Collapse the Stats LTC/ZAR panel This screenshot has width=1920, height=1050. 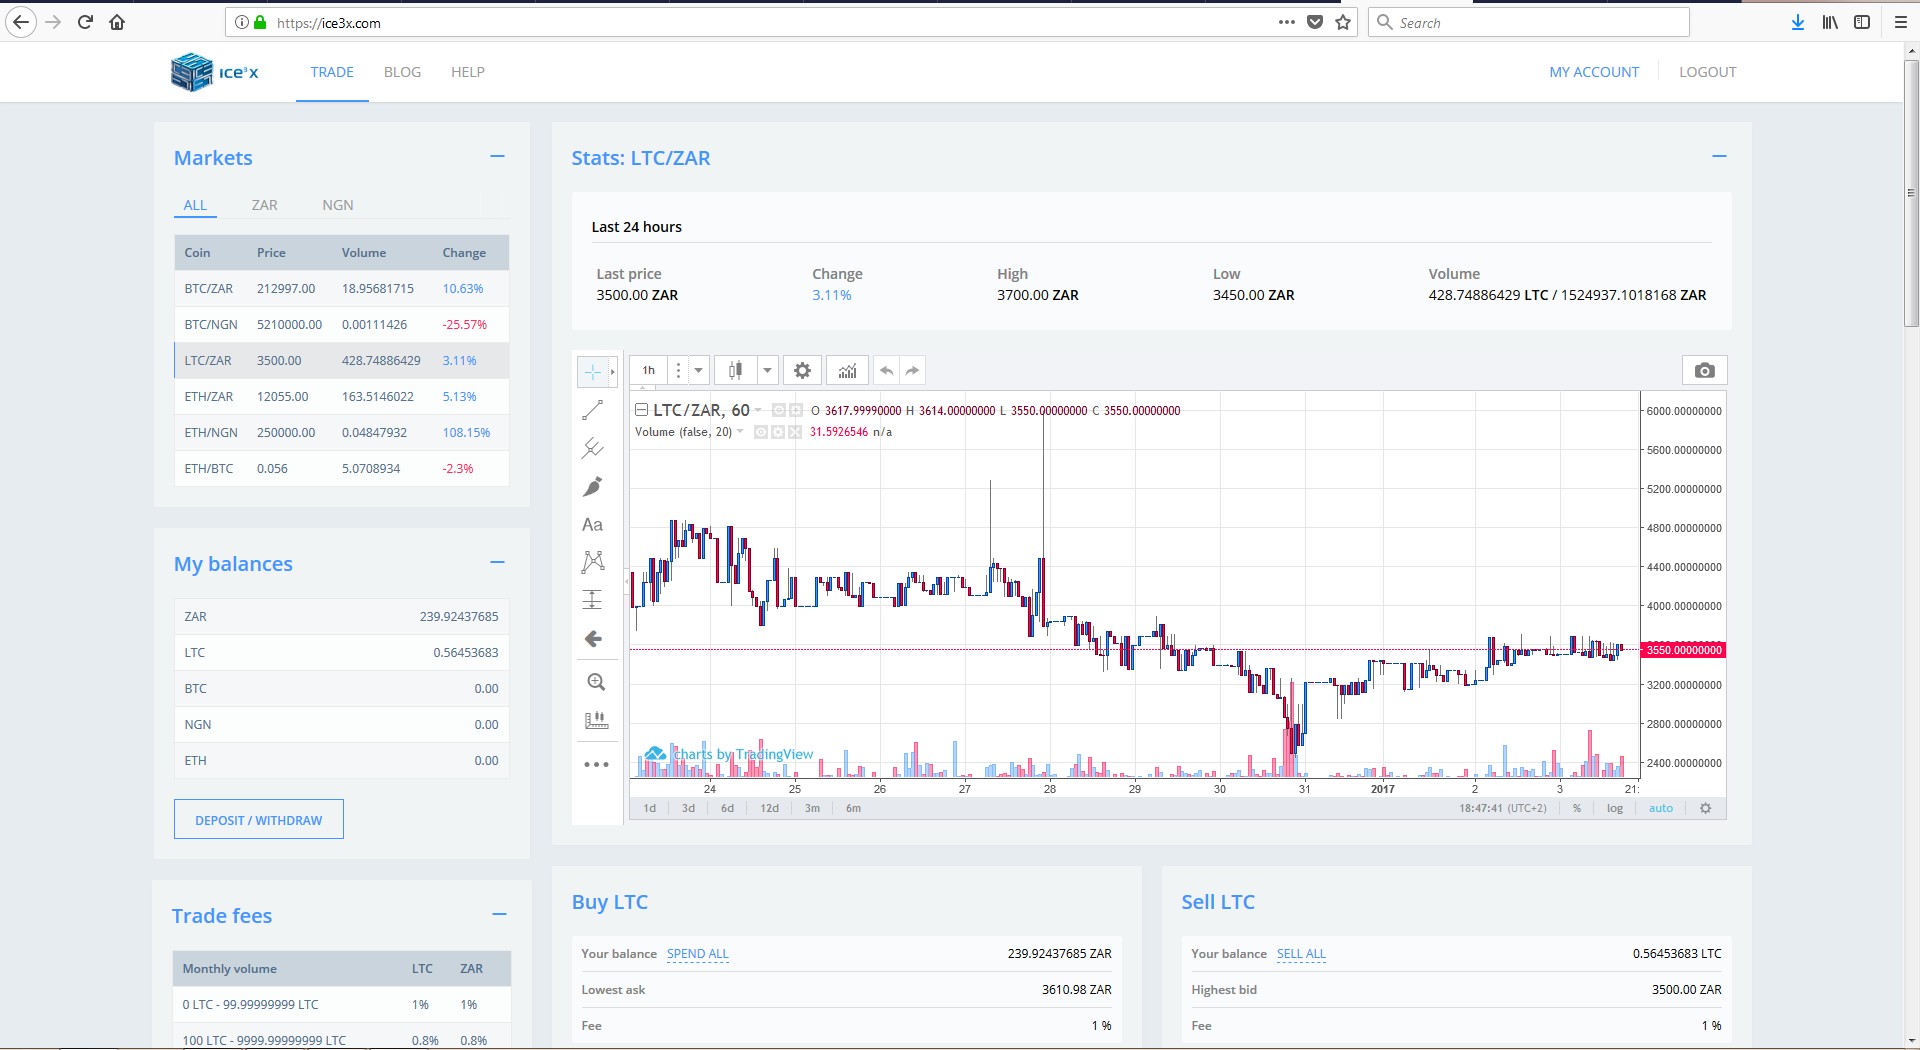click(1720, 157)
